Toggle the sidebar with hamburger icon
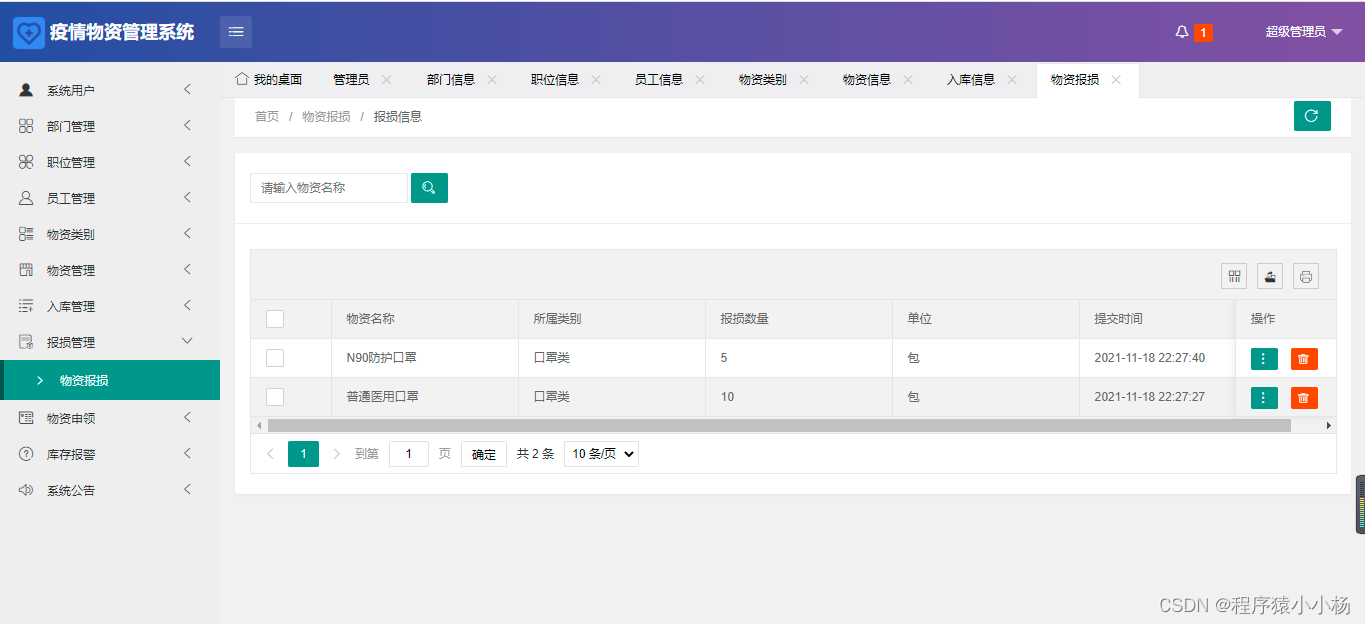Image resolution: width=1365 pixels, height=624 pixels. (236, 32)
